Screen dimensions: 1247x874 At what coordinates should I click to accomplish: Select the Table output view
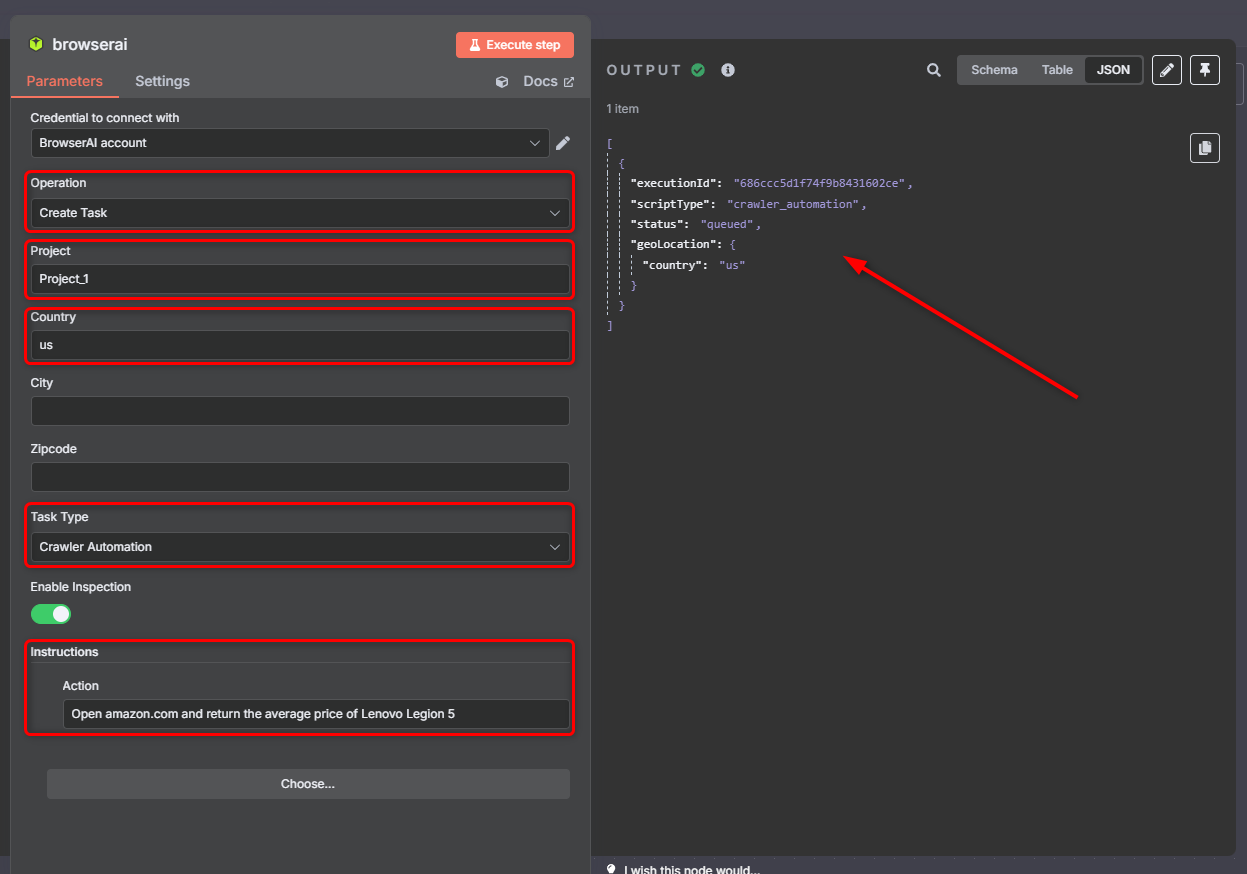(x=1057, y=70)
